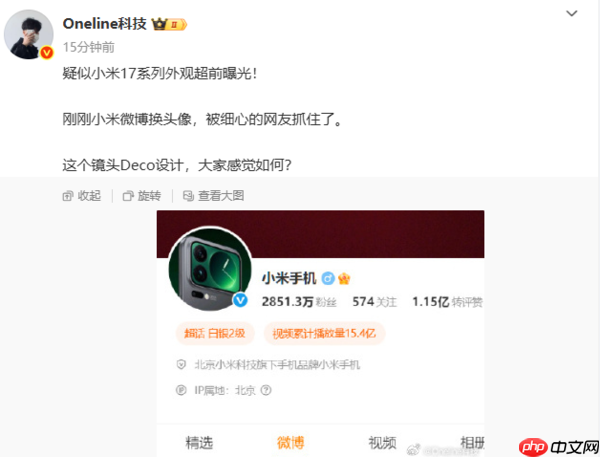This screenshot has width=600, height=457.
Task: Click the orange crown icon next to 小米手机
Action: click(344, 278)
